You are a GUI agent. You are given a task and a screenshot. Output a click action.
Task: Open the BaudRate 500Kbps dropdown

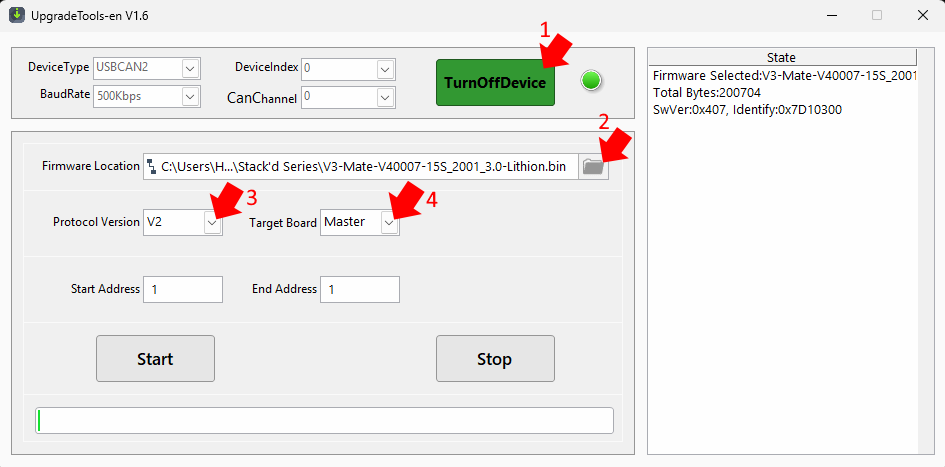(x=190, y=96)
